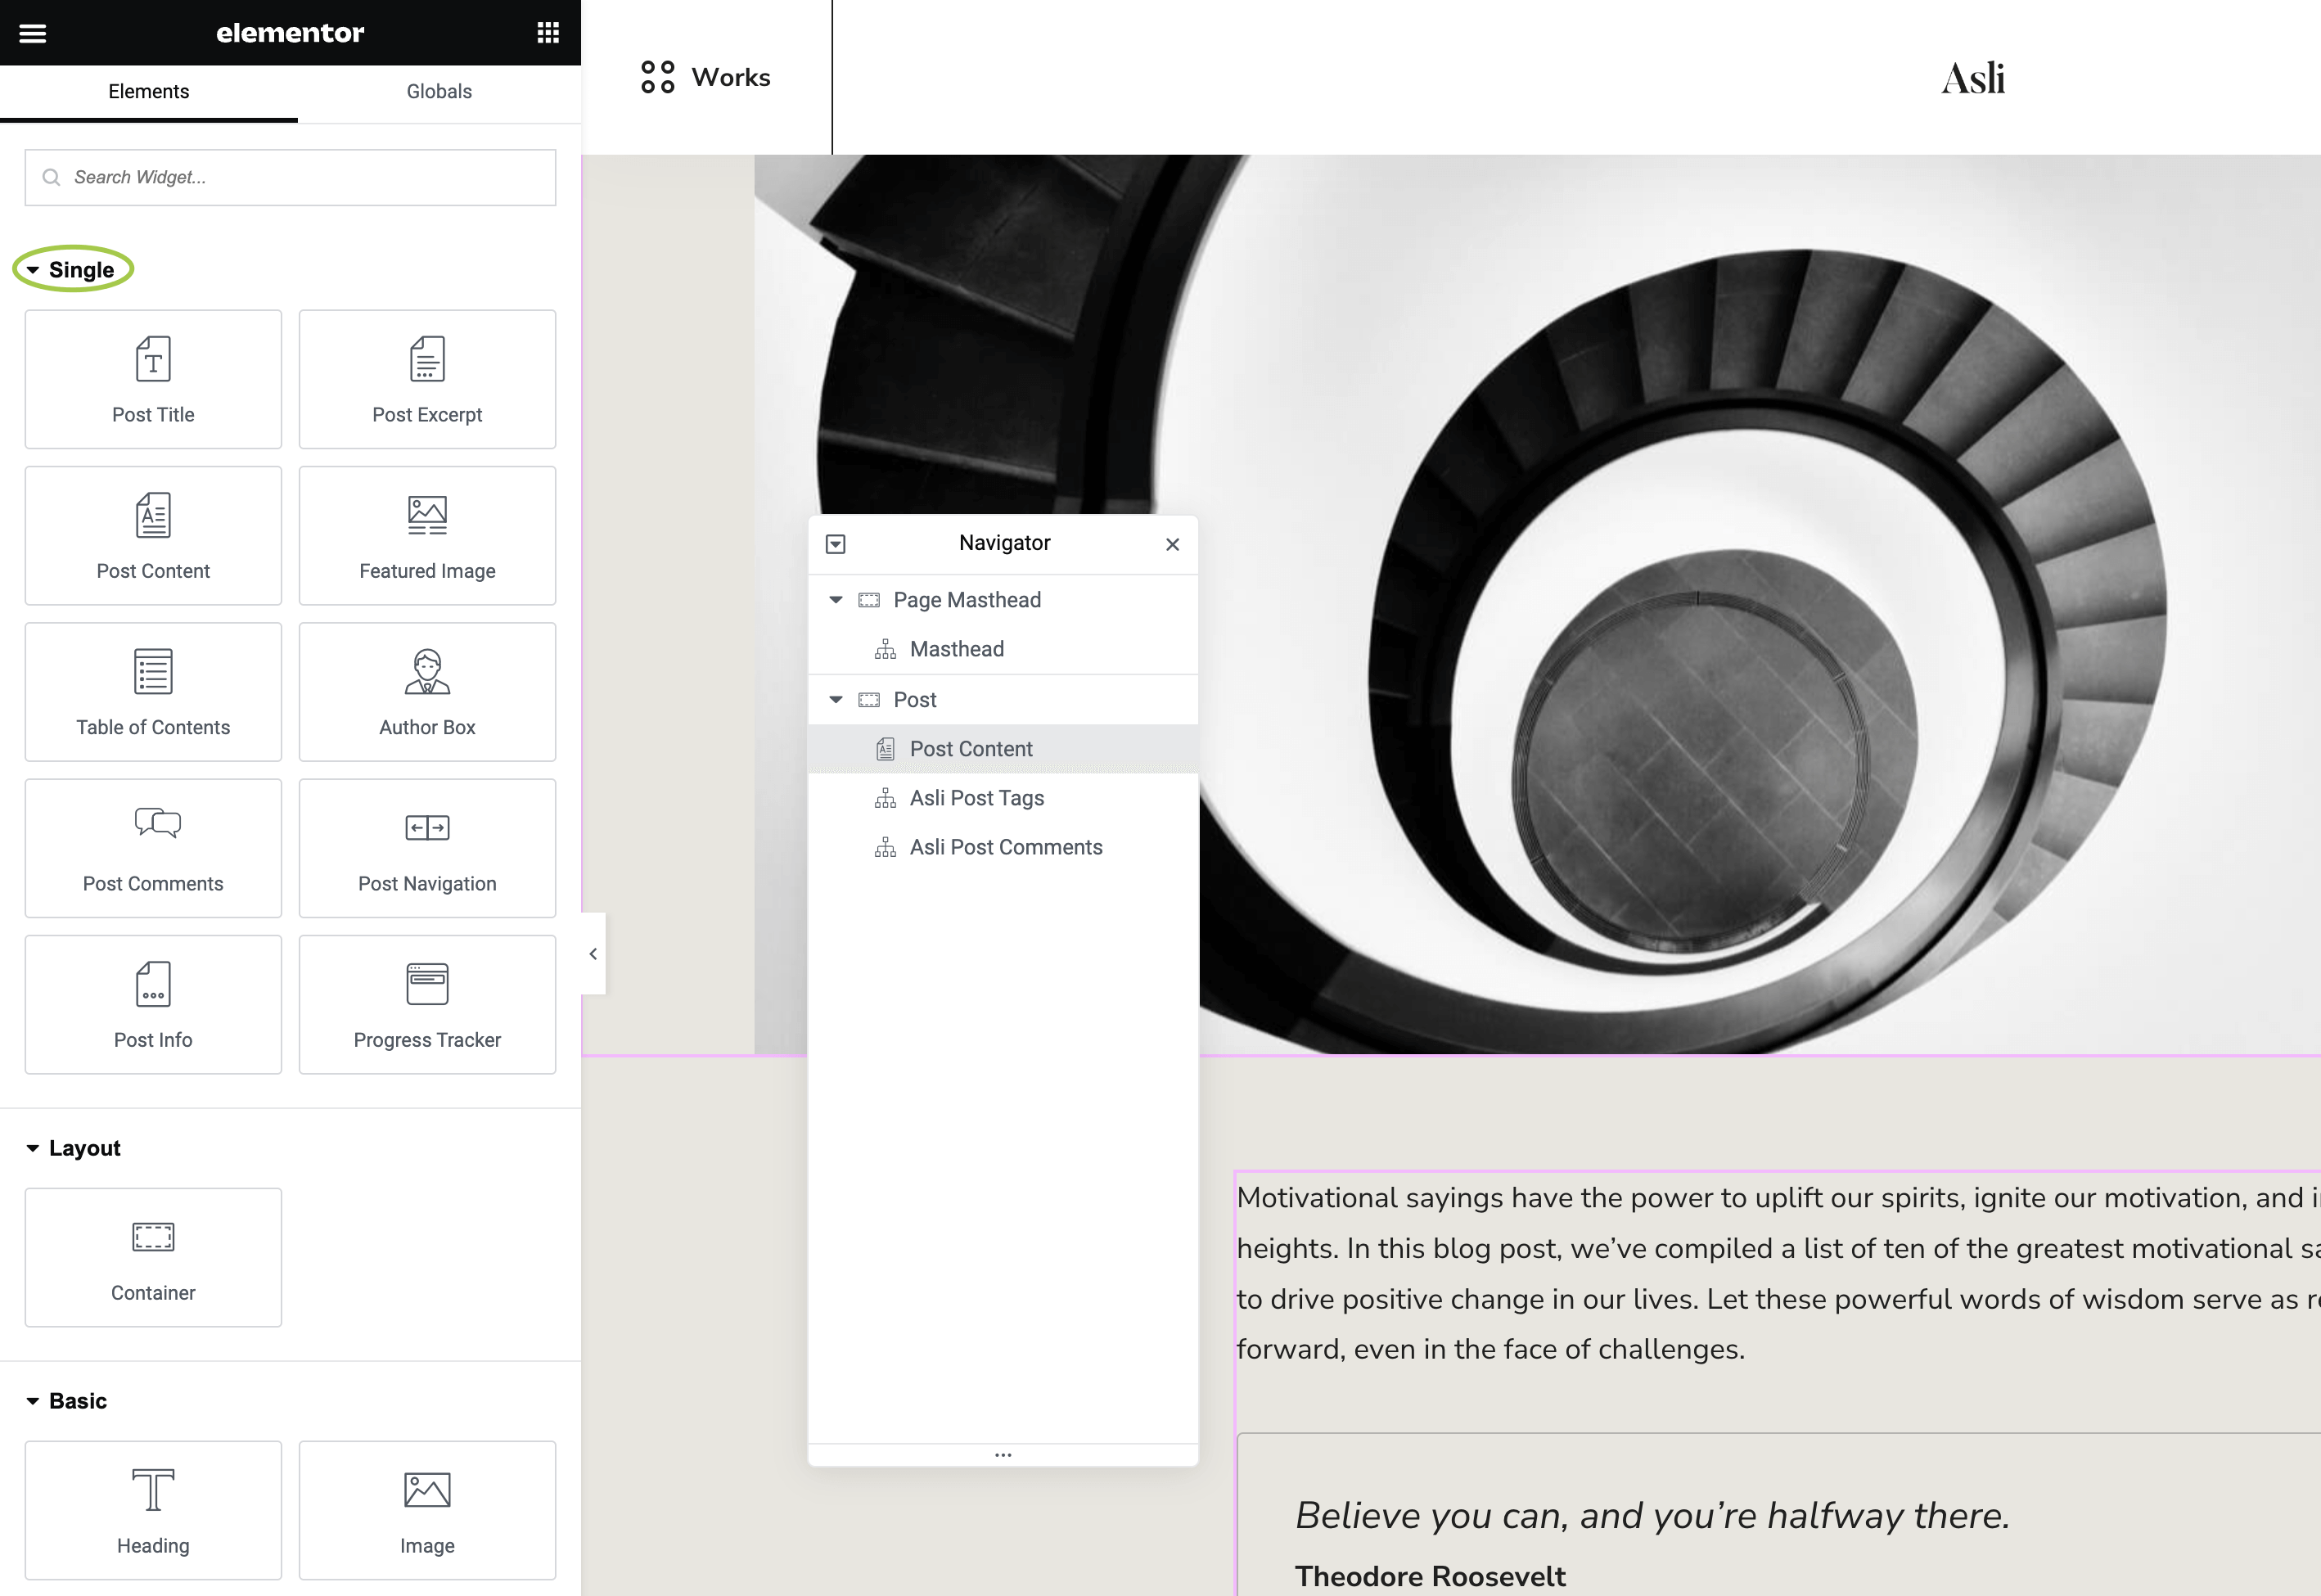The height and width of the screenshot is (1596, 2321).
Task: Switch to the Globals tab
Action: pyautogui.click(x=439, y=92)
